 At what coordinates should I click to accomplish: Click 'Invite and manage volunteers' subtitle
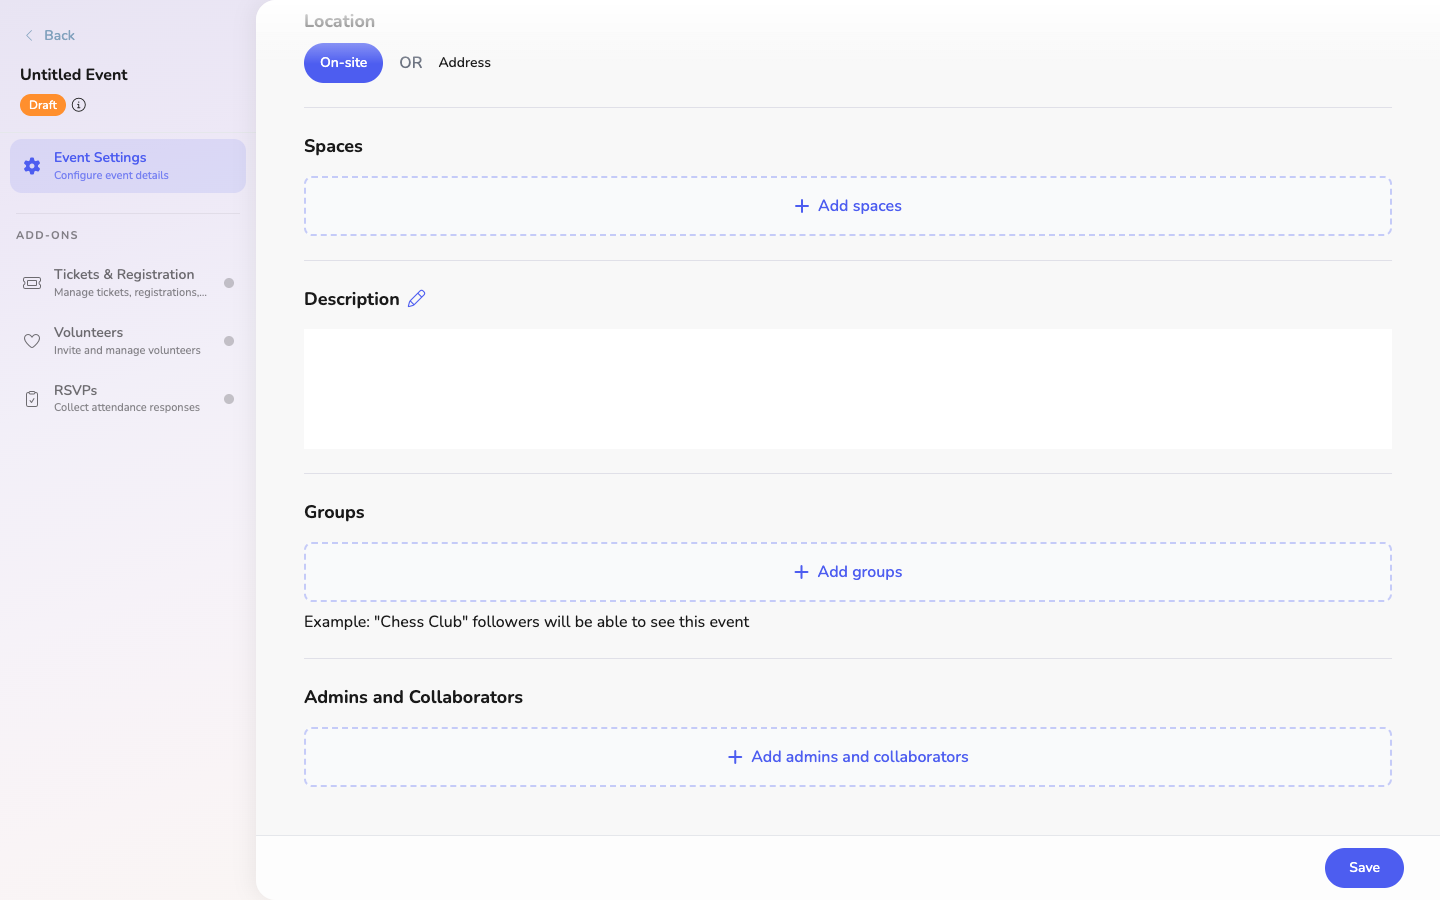pyautogui.click(x=127, y=351)
